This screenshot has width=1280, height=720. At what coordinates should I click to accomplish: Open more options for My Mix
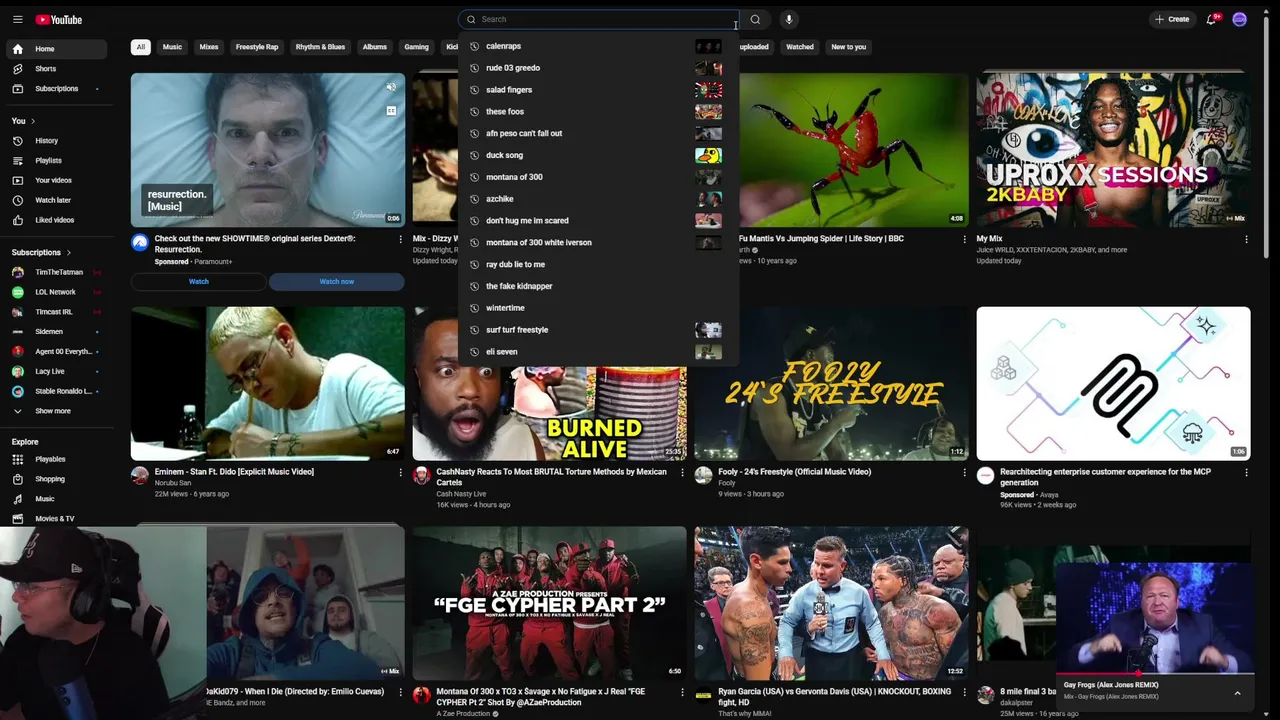1246,239
